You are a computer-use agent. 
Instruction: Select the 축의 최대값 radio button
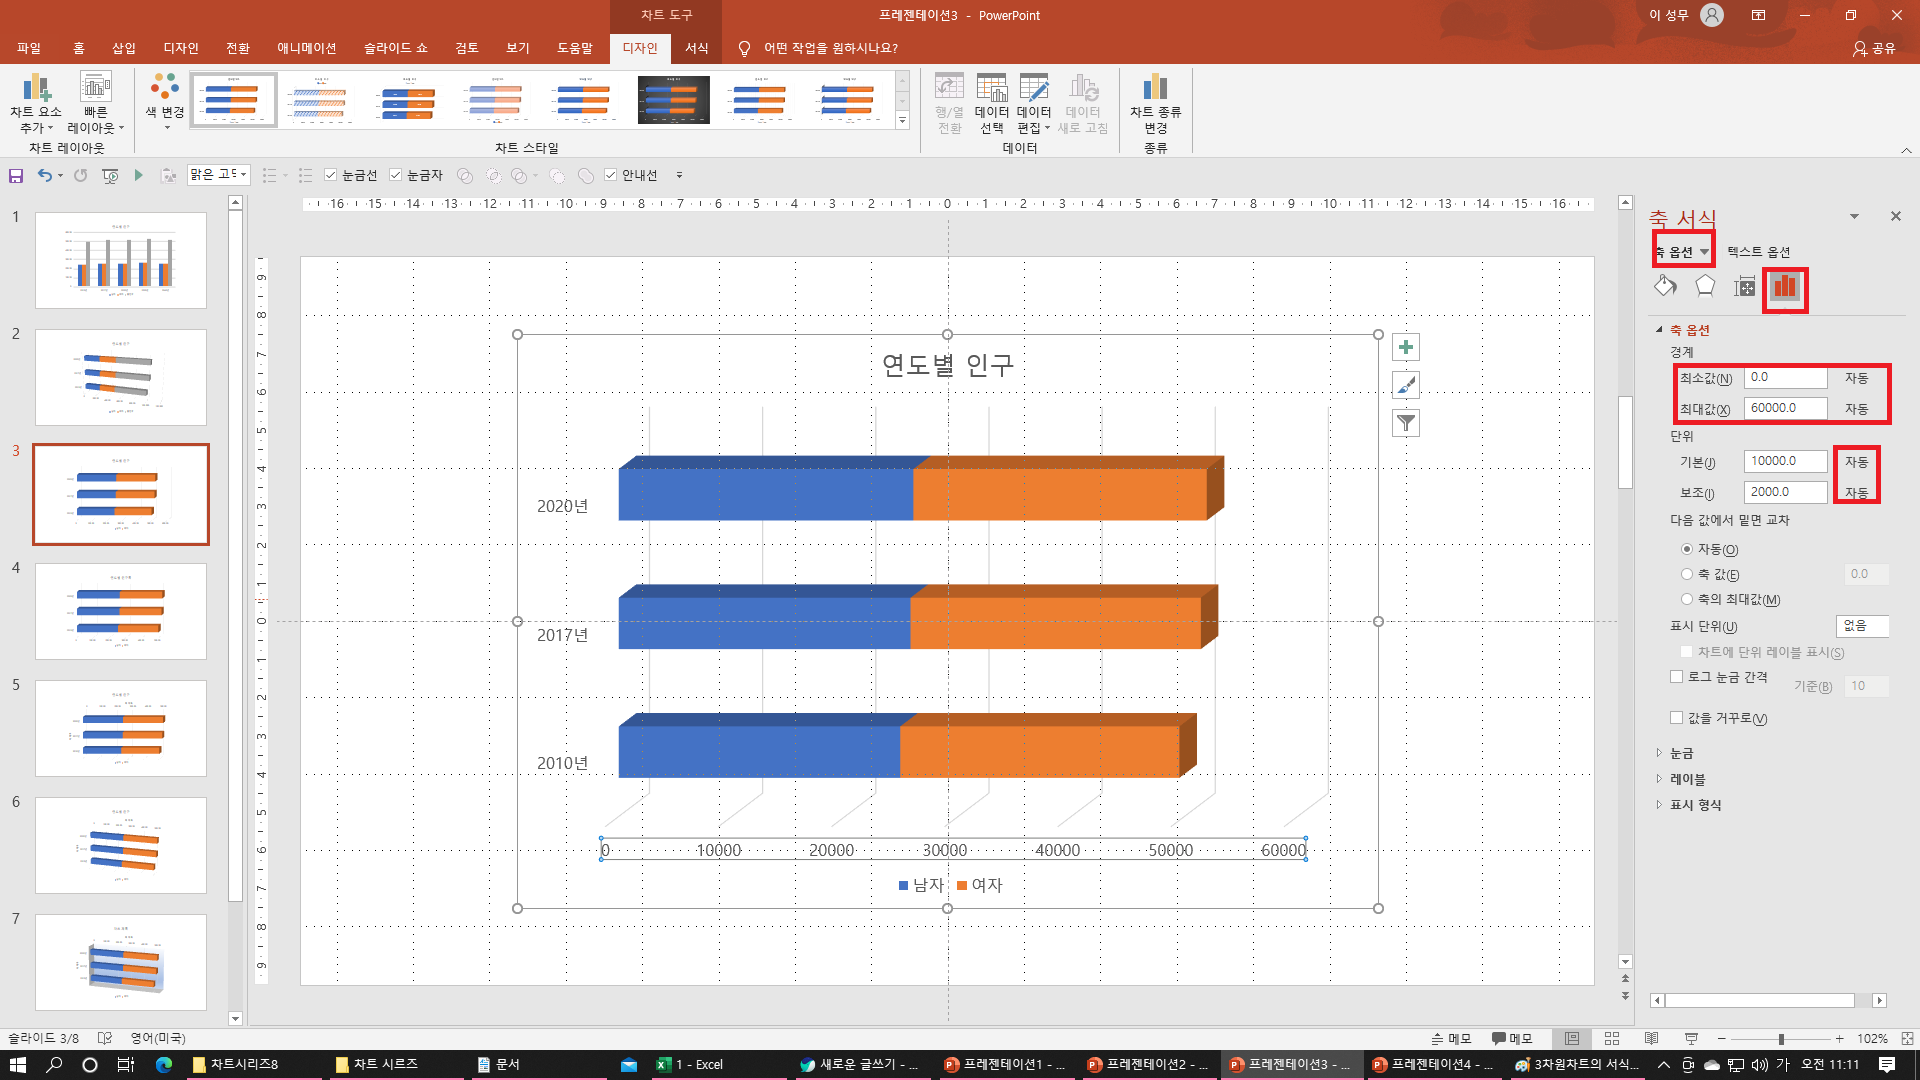[x=1687, y=599]
